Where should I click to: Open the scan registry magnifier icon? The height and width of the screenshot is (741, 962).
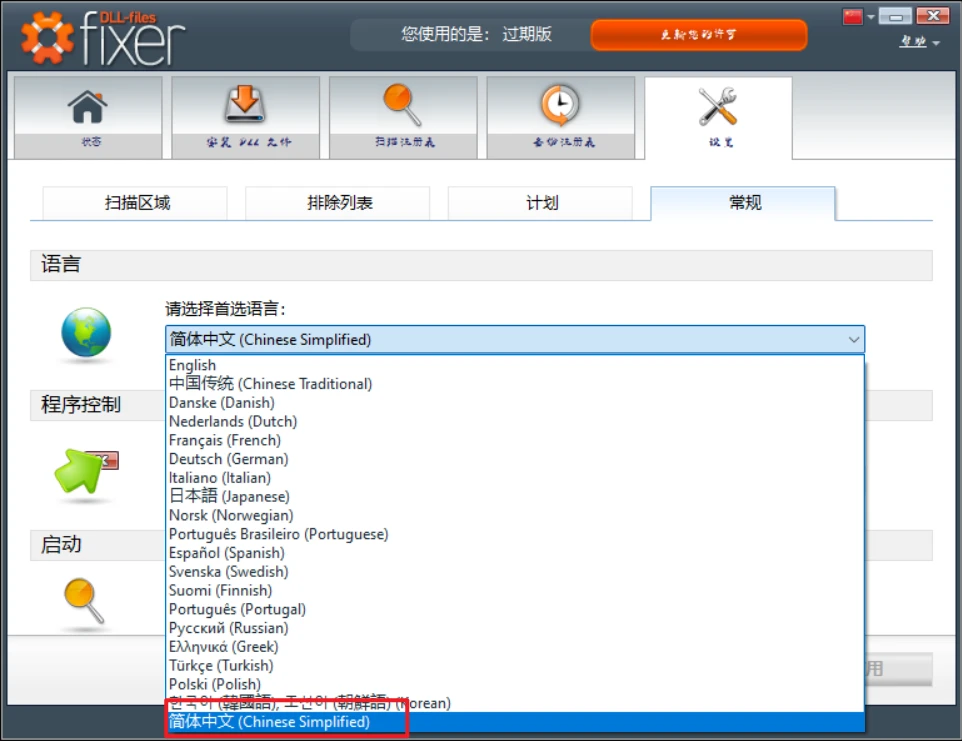pyautogui.click(x=402, y=107)
